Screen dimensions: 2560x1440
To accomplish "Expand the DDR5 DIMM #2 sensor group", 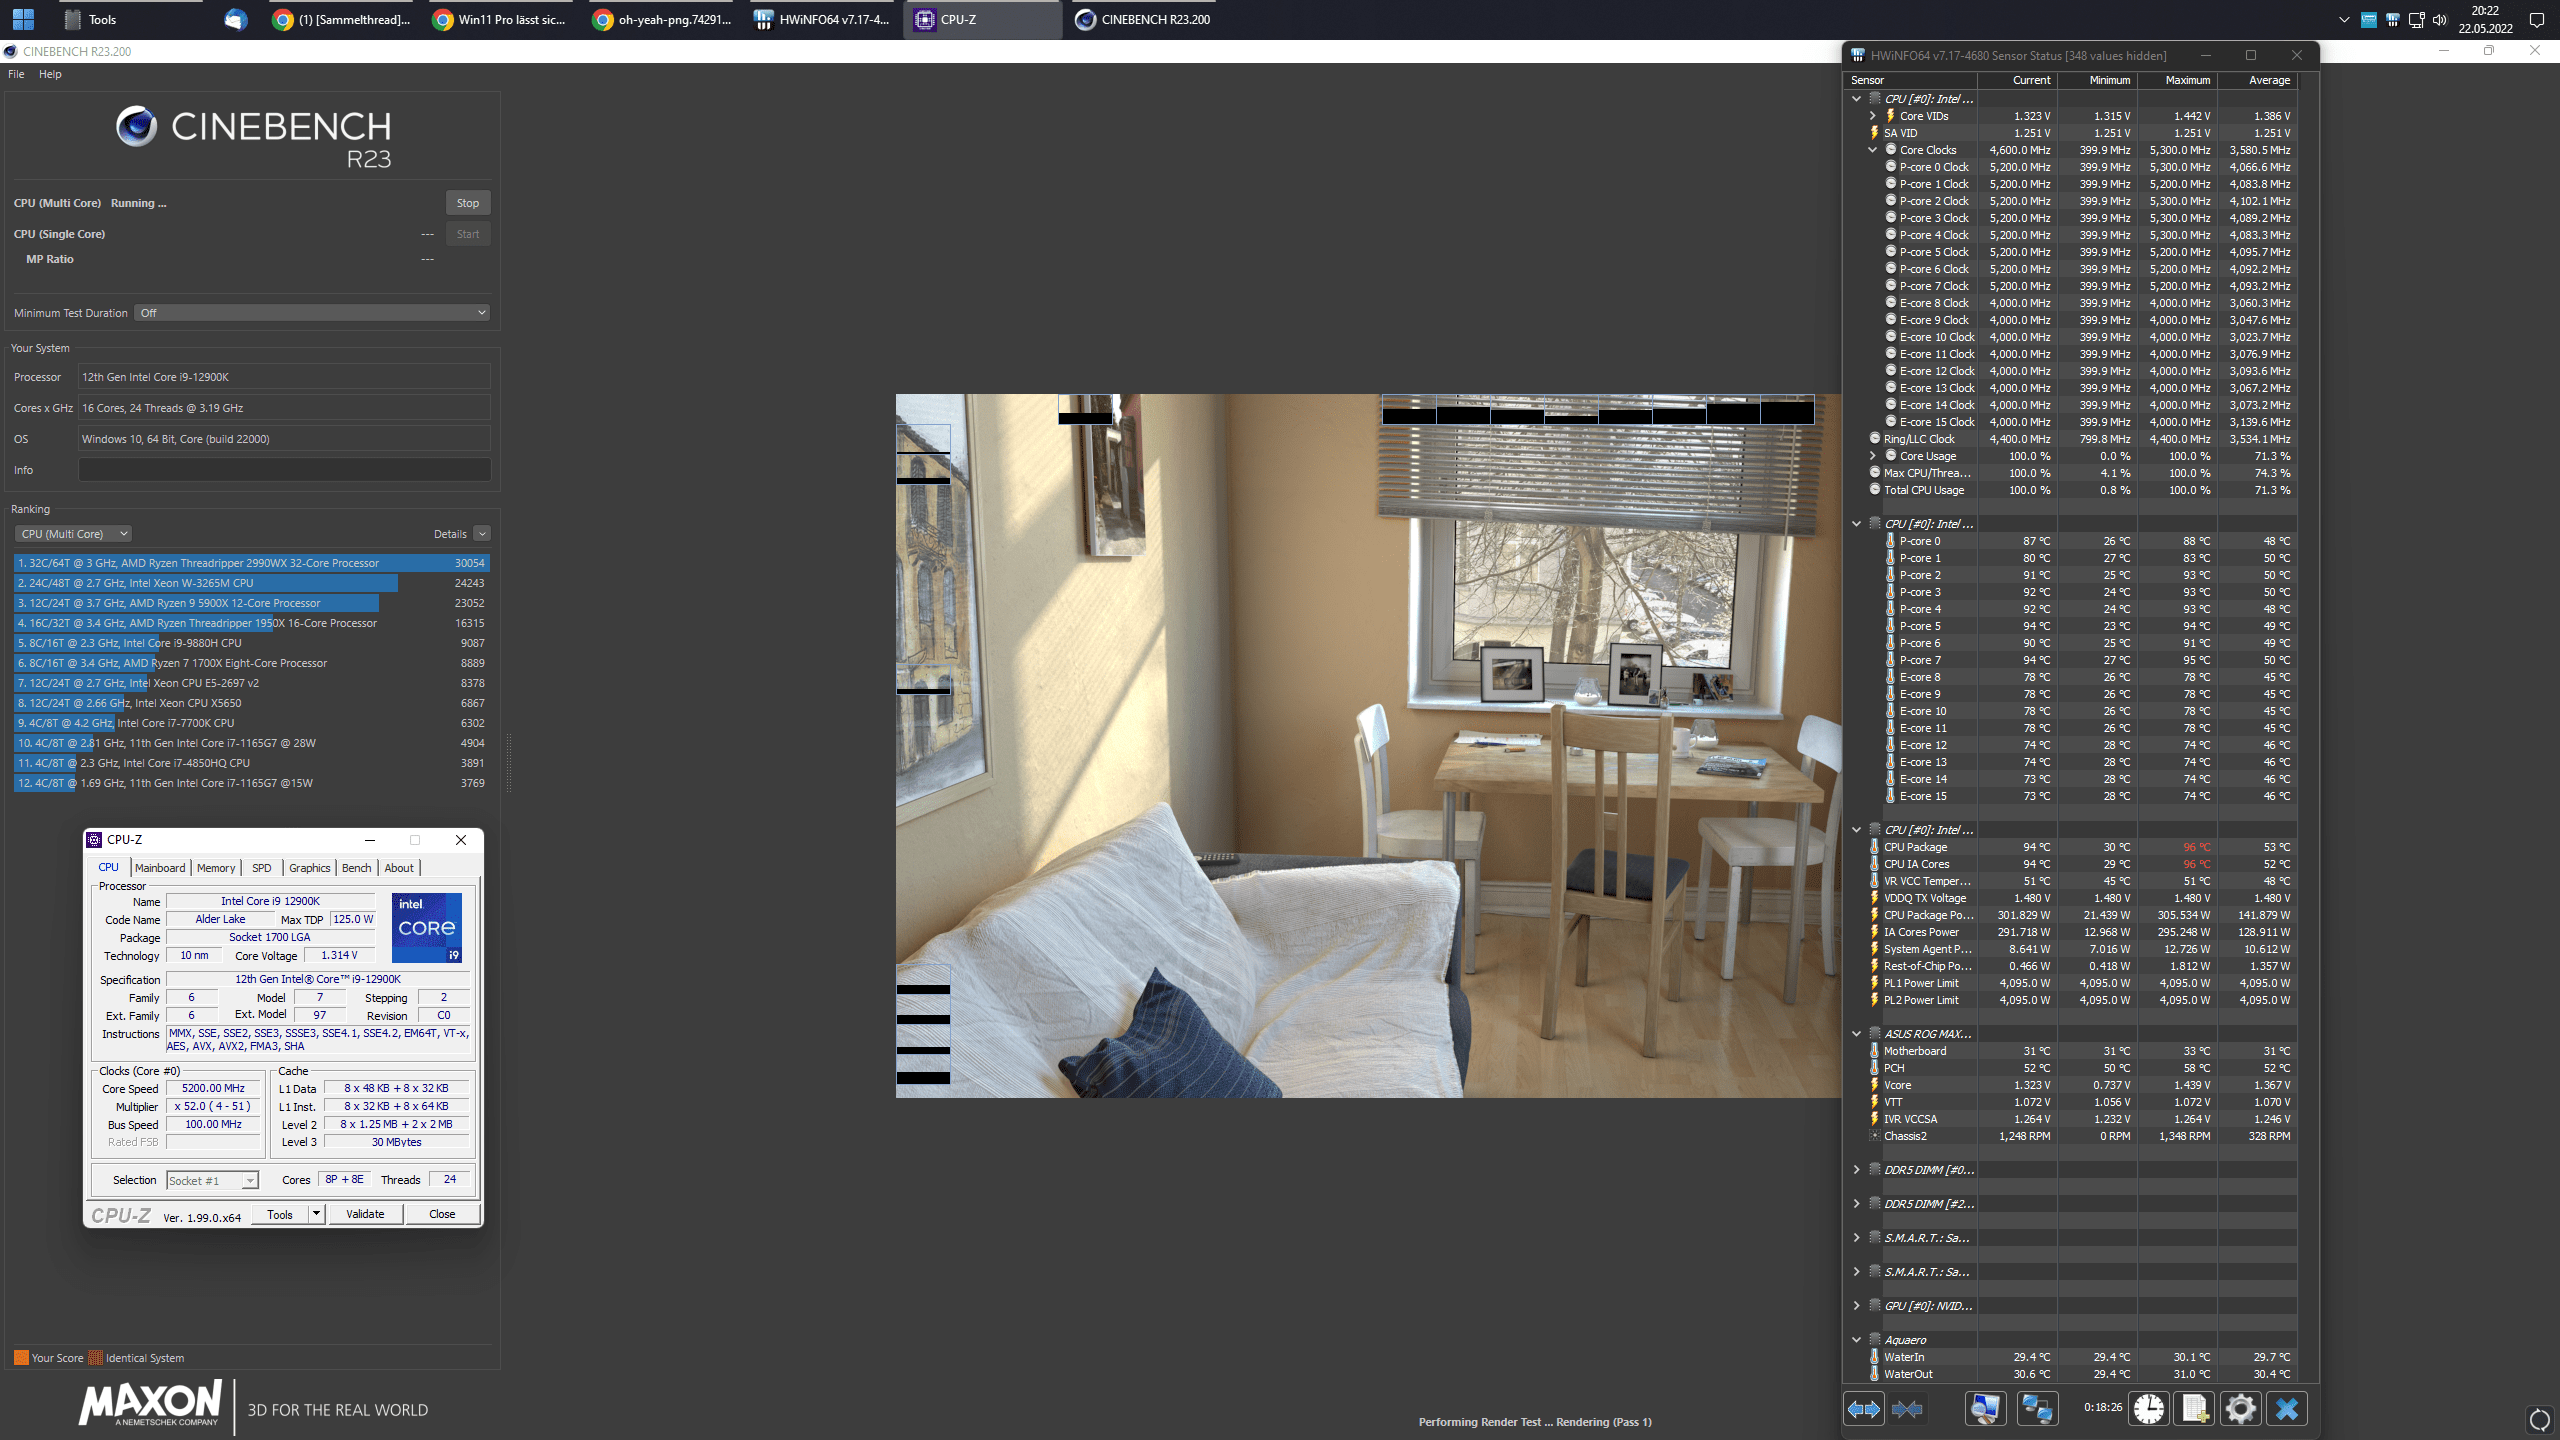I will click(1858, 1203).
